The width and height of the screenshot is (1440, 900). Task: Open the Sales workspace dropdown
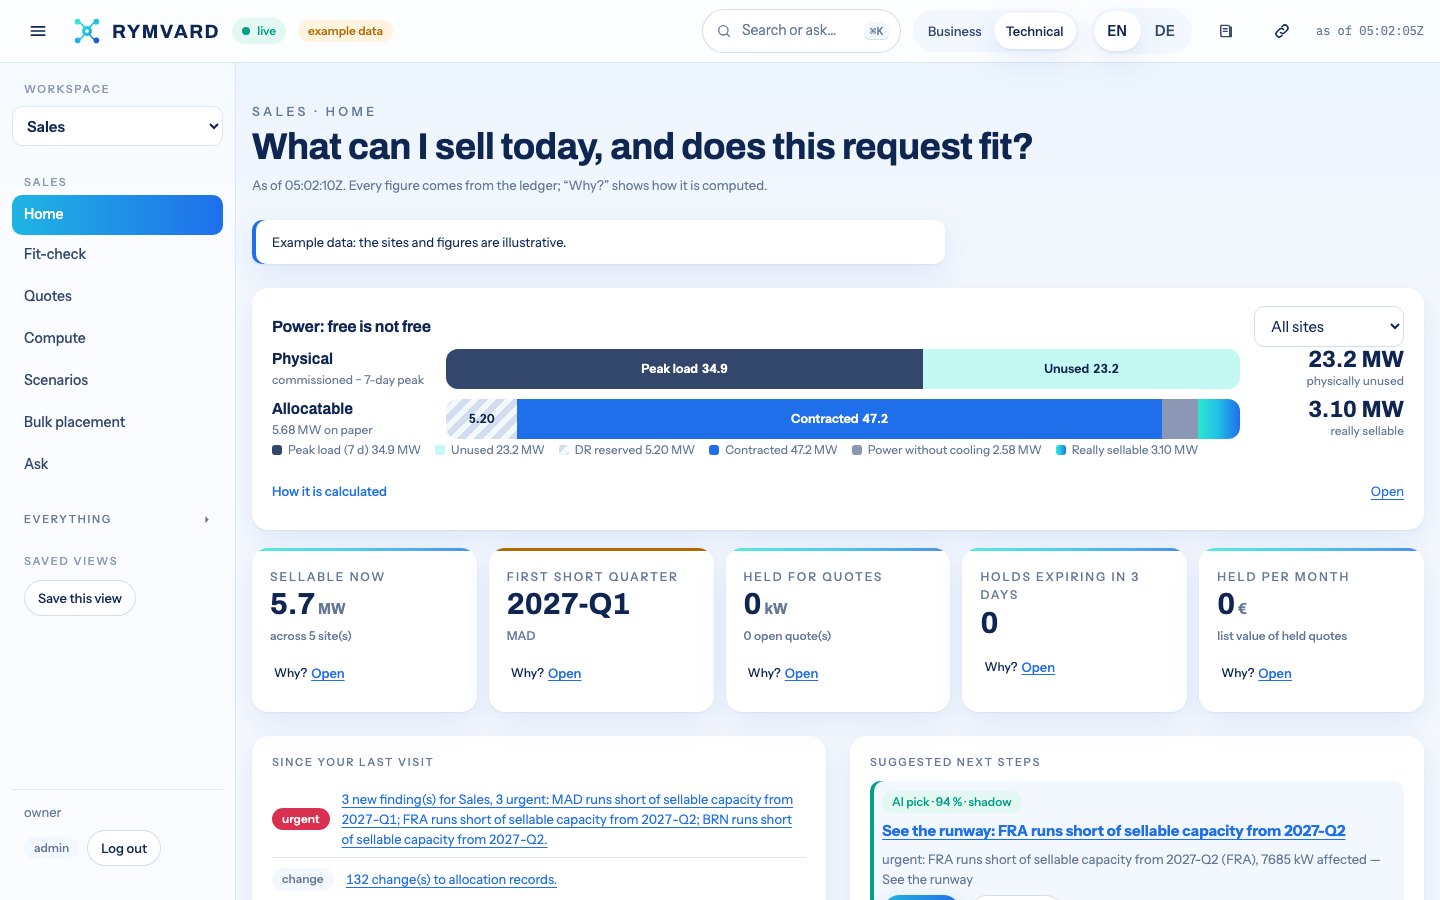pyautogui.click(x=117, y=126)
